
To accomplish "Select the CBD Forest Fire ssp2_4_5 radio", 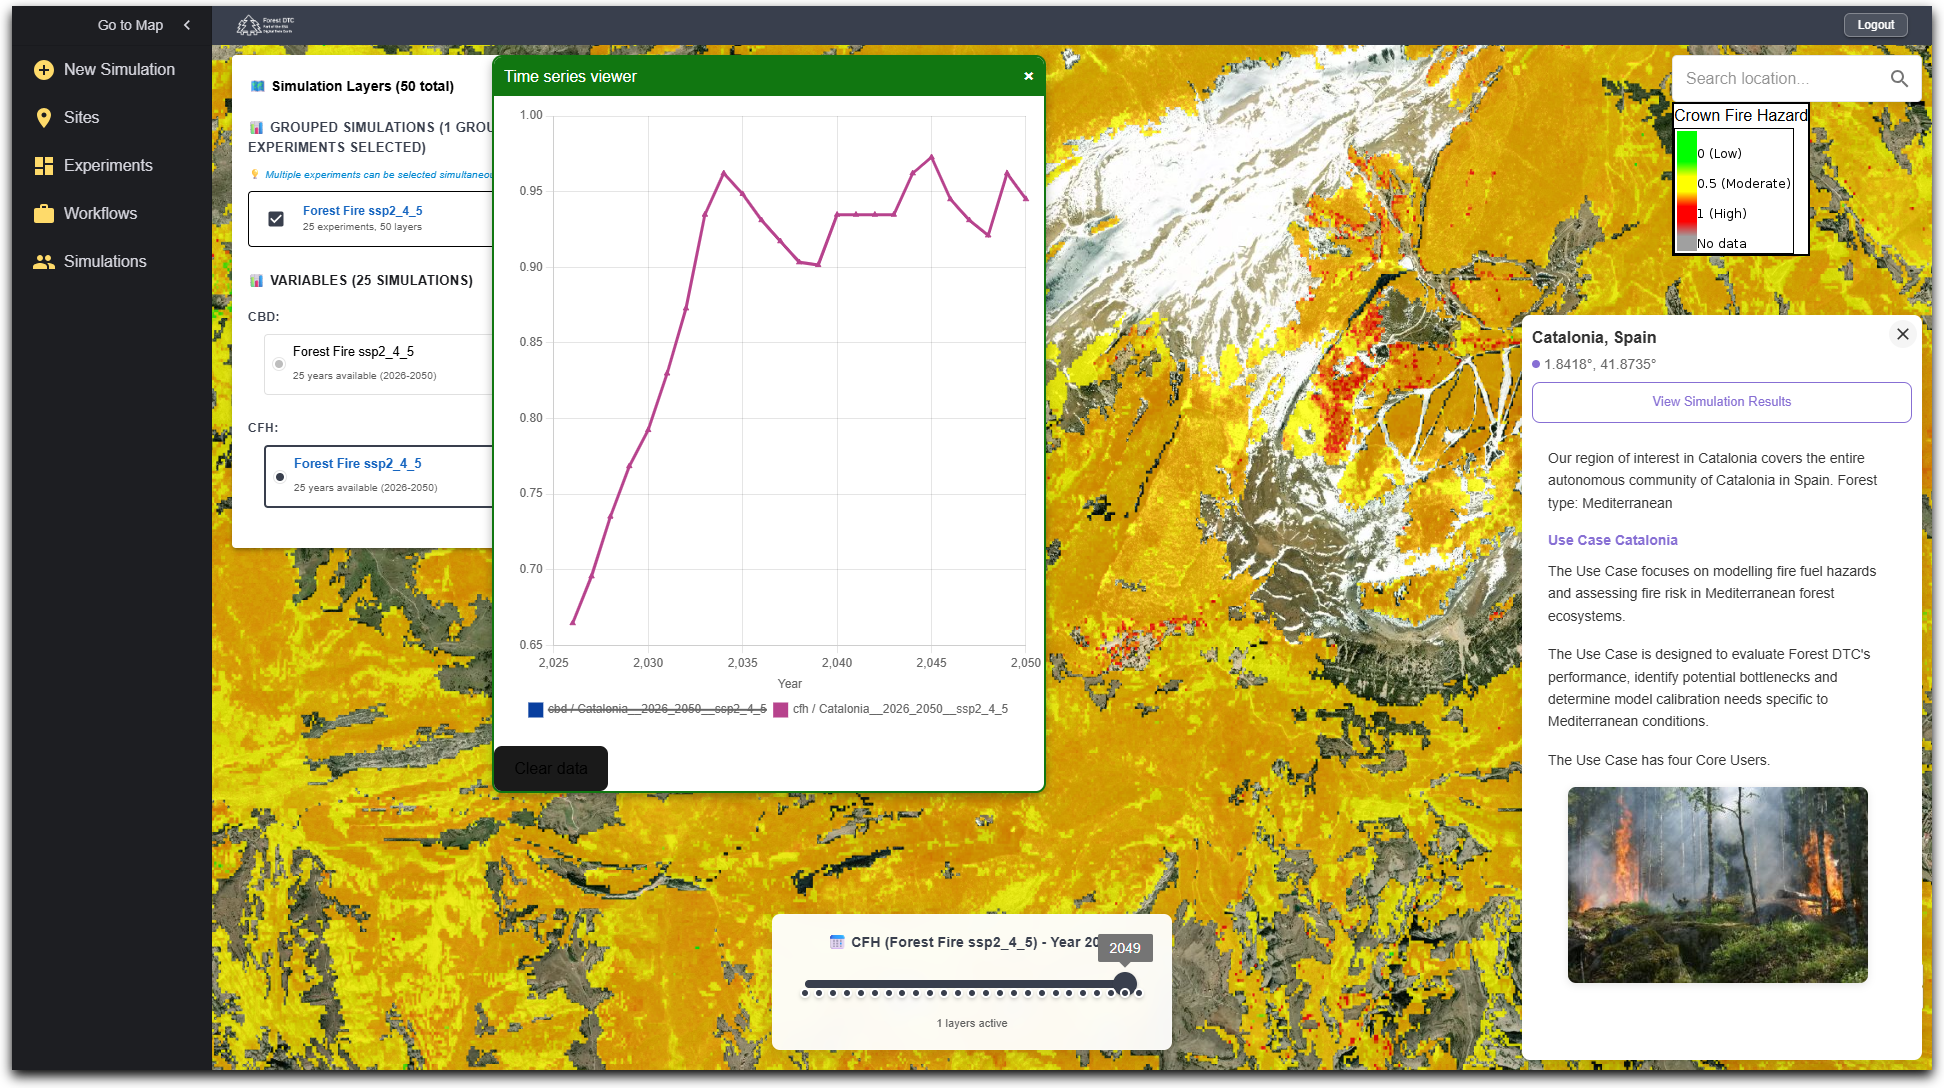I will [280, 364].
